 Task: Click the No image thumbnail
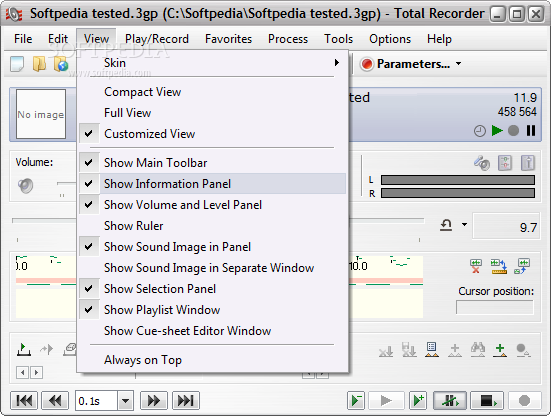point(41,114)
